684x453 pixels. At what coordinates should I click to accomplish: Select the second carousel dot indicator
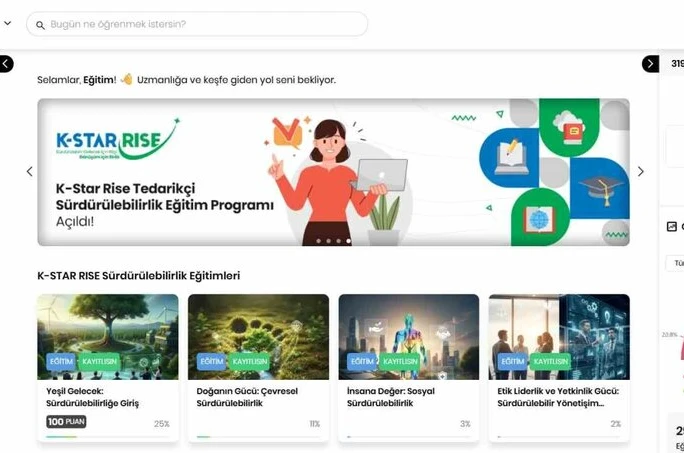pos(328,241)
